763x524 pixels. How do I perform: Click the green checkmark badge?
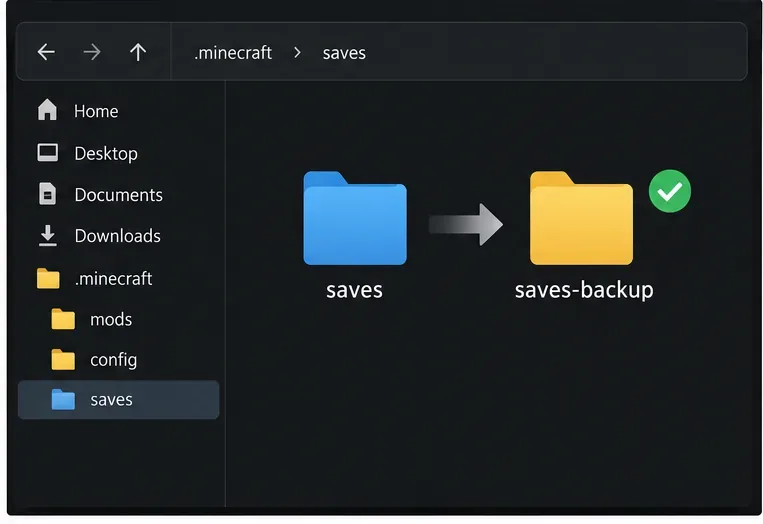click(670, 191)
